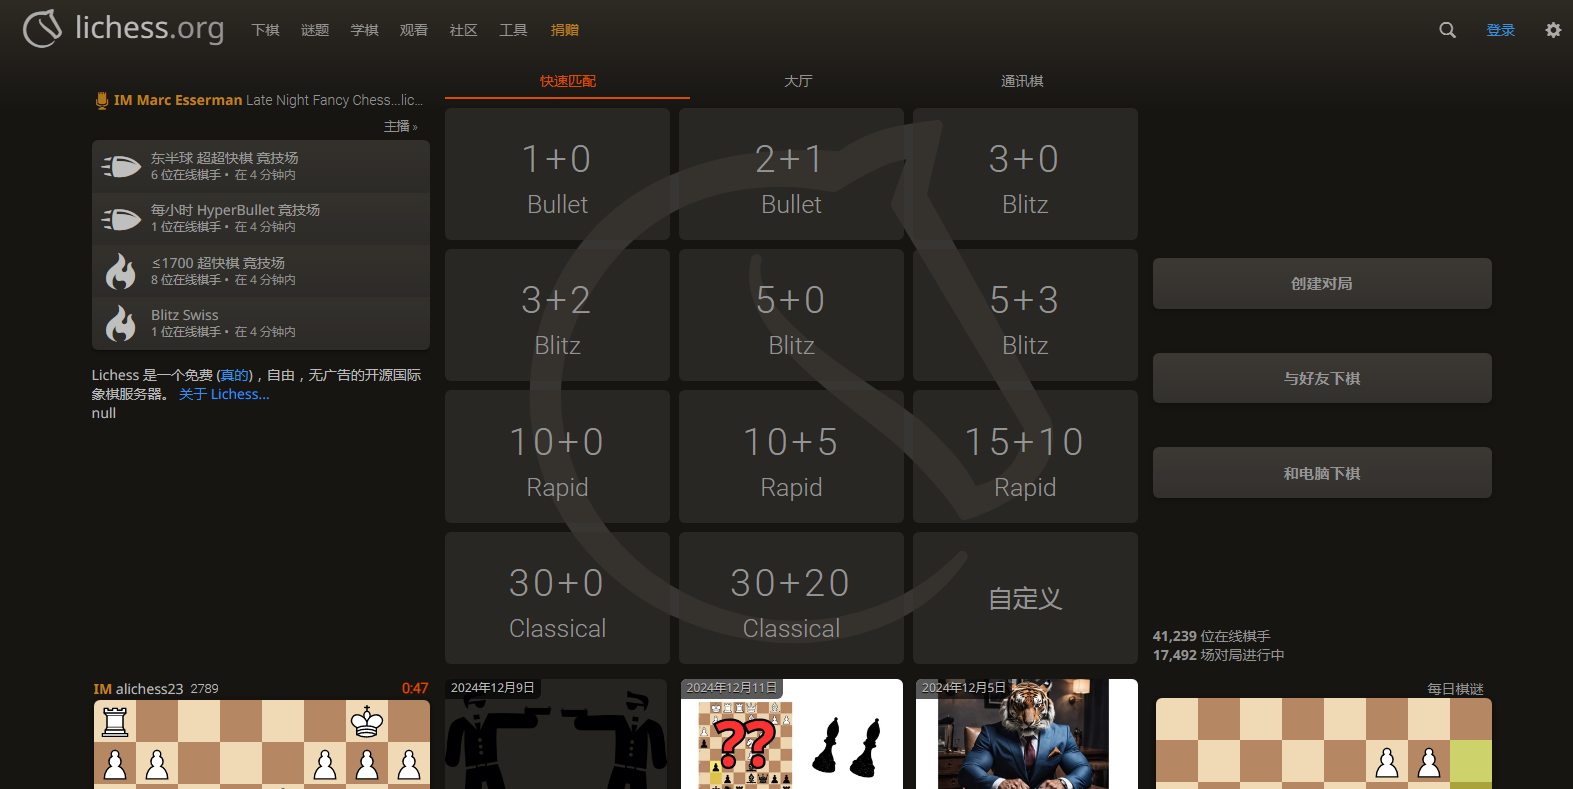Open ≤1700 超快棋 竞技场 tournament

(x=261, y=271)
